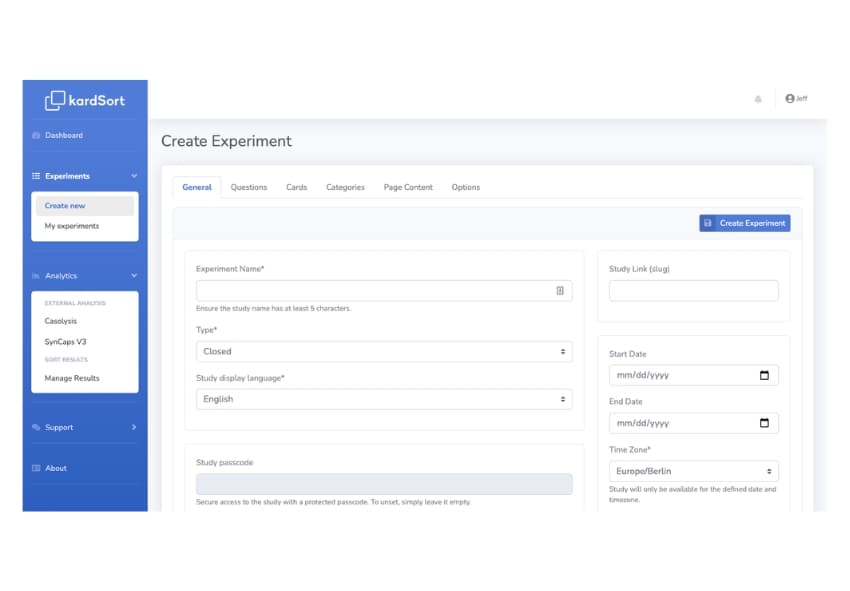Screen dimensions: 850x591
Task: Switch to the Page Content tab
Action: (x=408, y=187)
